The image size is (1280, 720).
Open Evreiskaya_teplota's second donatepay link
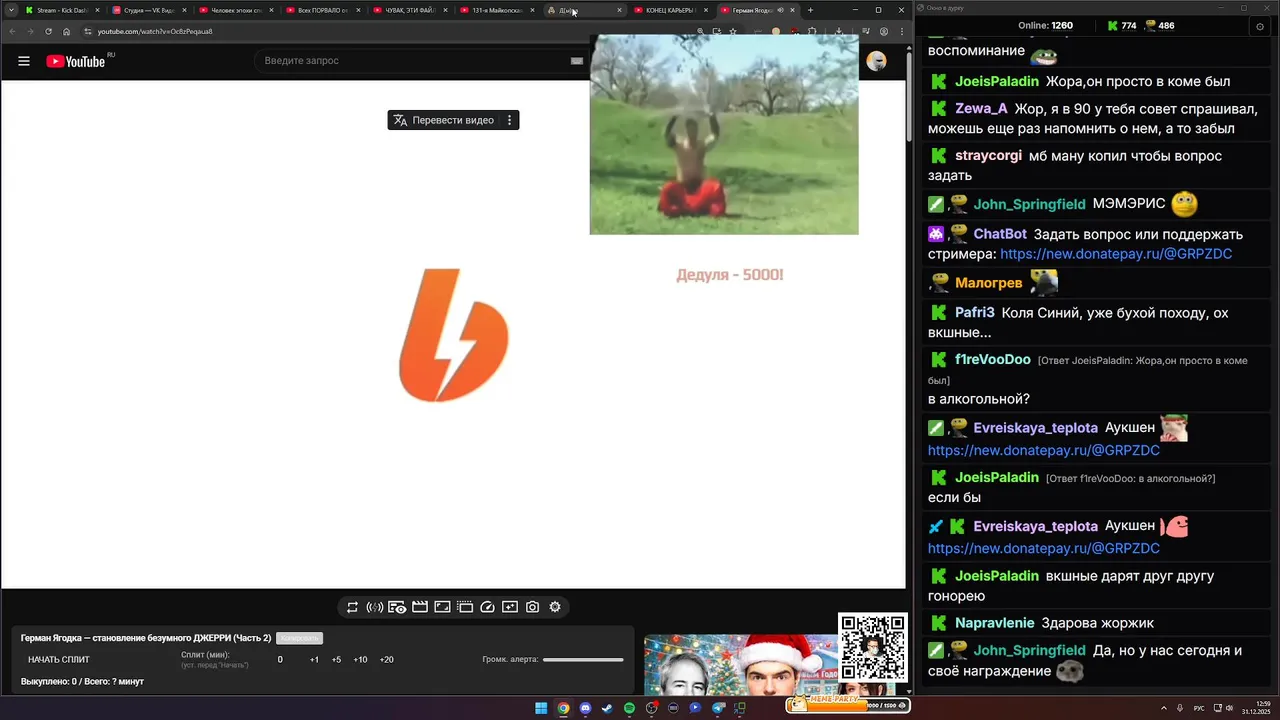pyautogui.click(x=1044, y=548)
